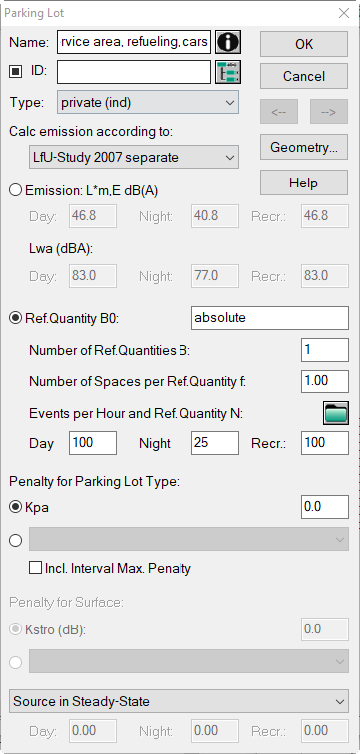This screenshot has width=360, height=754.
Task: Click the Name input field
Action: (134, 42)
